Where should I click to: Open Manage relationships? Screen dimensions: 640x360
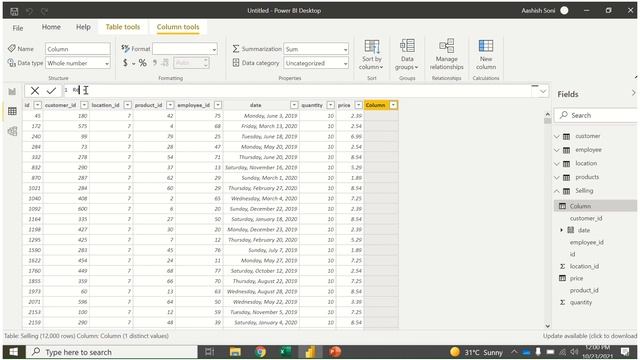click(447, 55)
